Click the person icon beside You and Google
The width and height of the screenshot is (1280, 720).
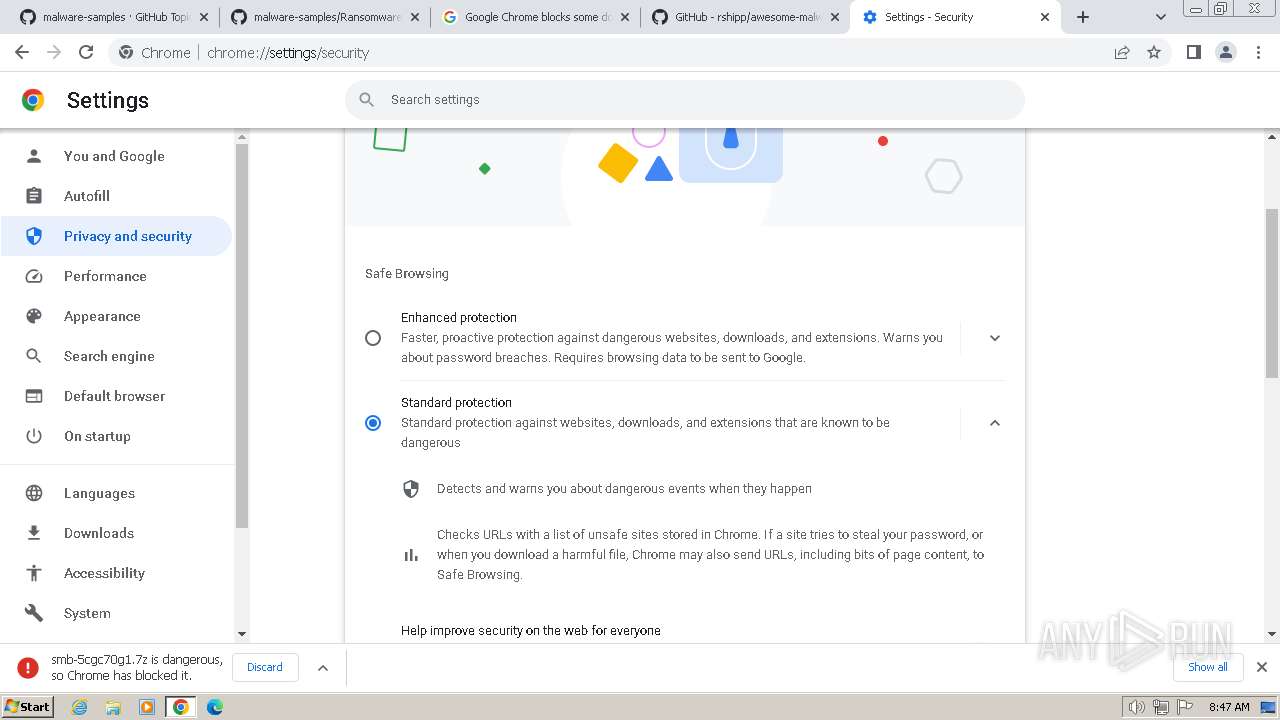(x=34, y=156)
